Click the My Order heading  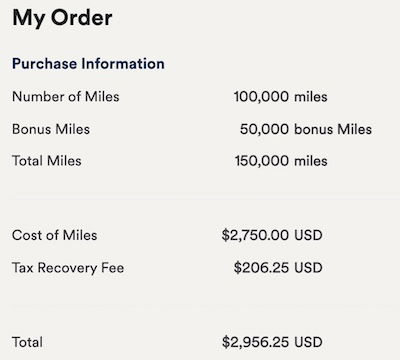[62, 19]
